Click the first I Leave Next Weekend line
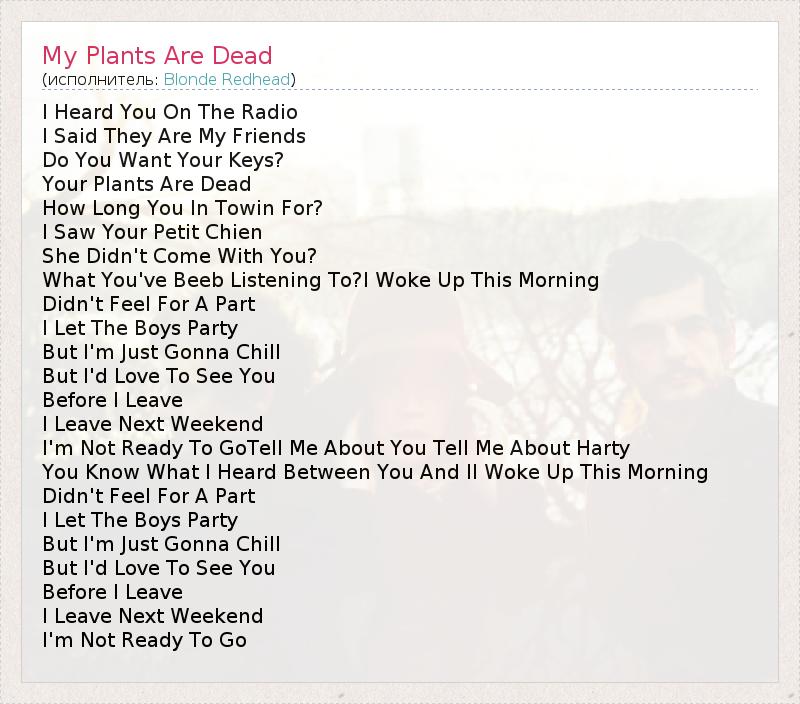Image resolution: width=800 pixels, height=704 pixels. tap(153, 424)
